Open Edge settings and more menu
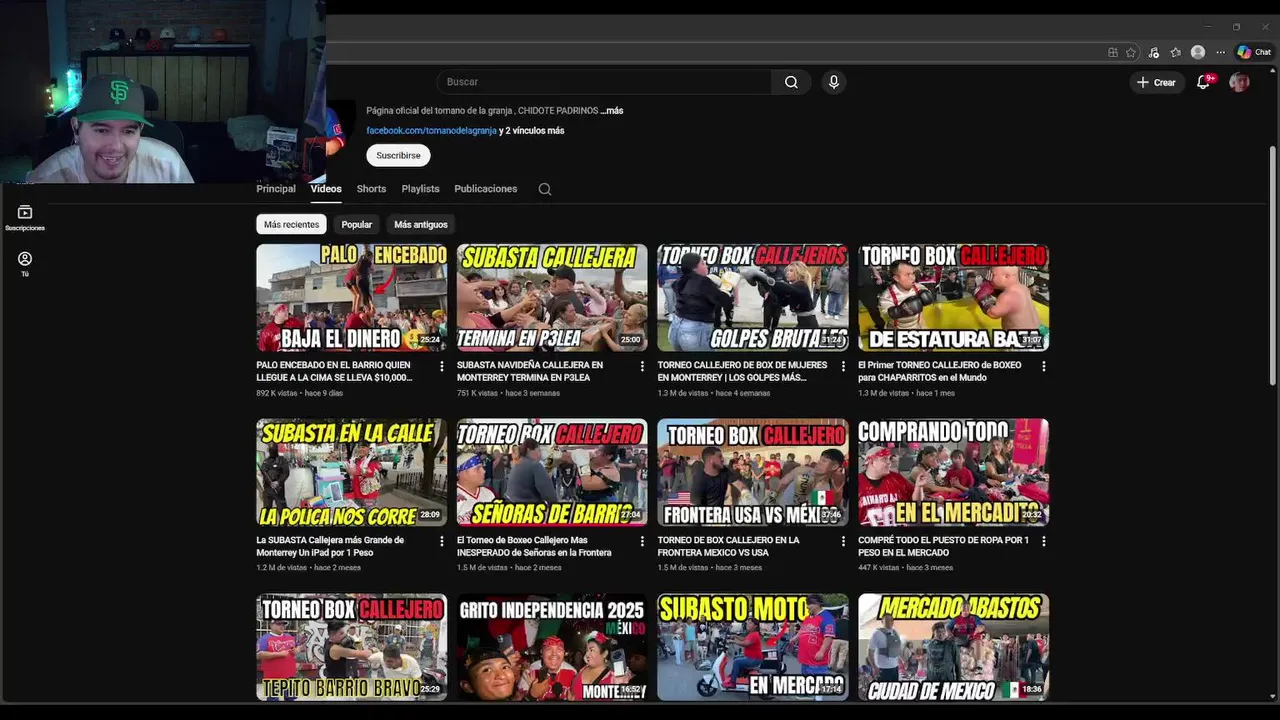Screen dimensions: 1280x720 [1220, 52]
